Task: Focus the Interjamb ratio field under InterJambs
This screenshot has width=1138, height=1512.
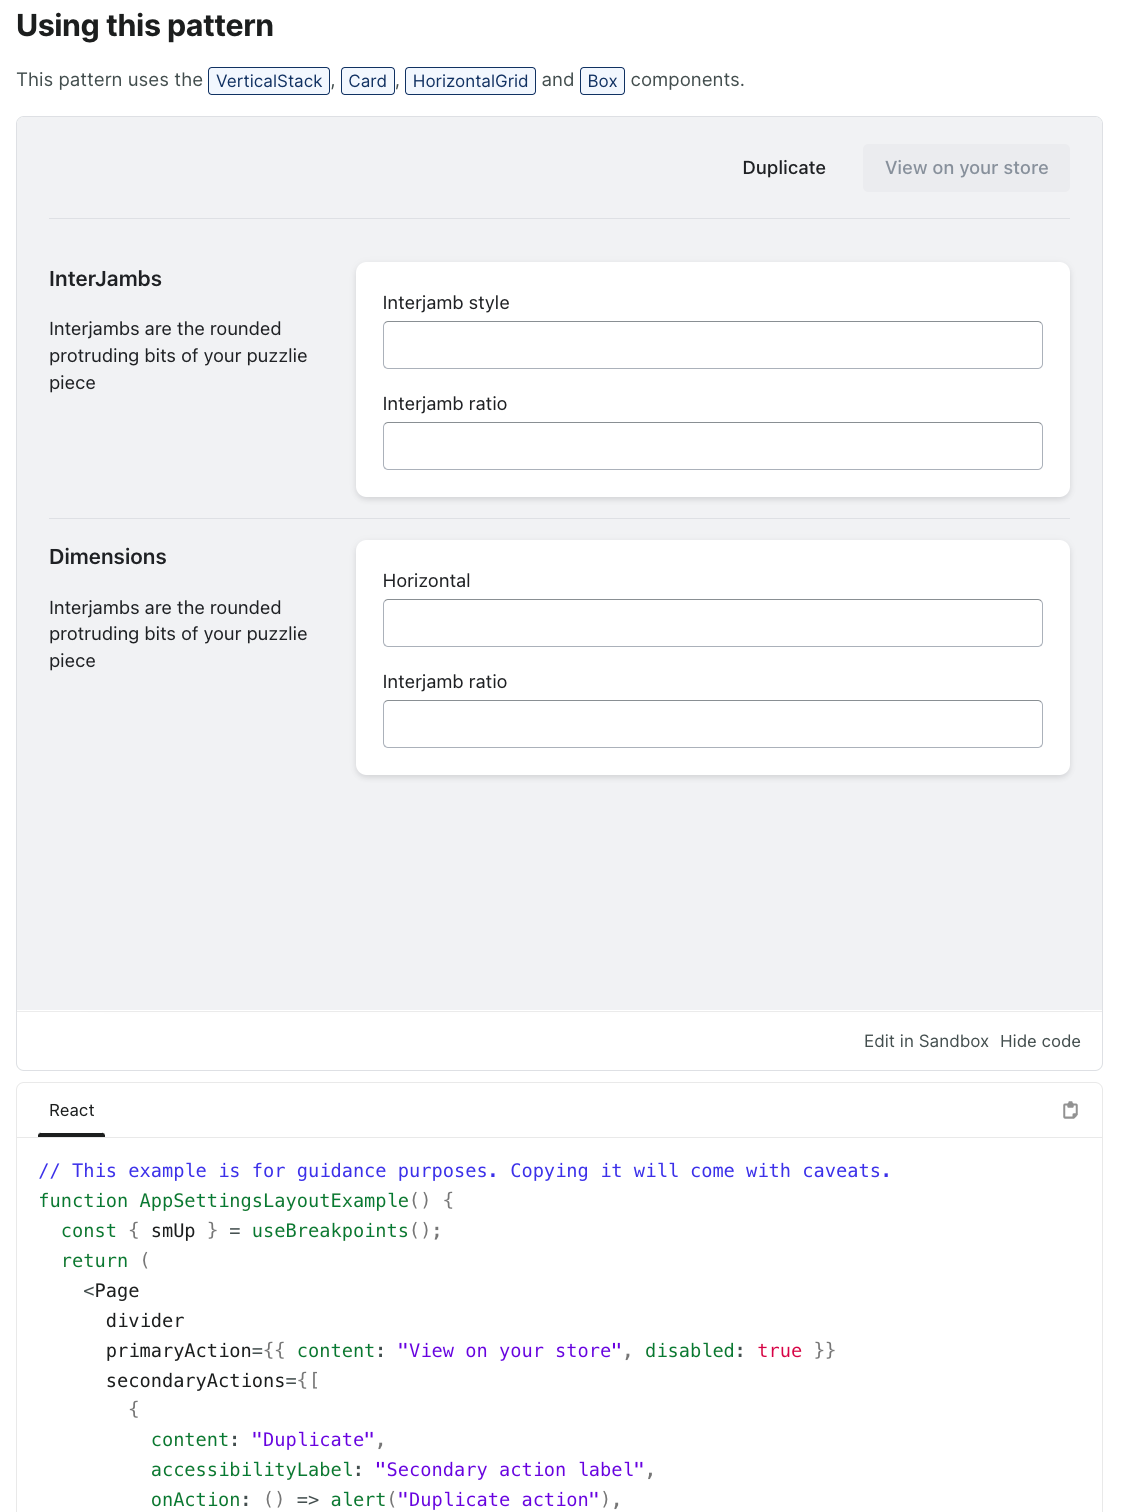Action: (711, 445)
